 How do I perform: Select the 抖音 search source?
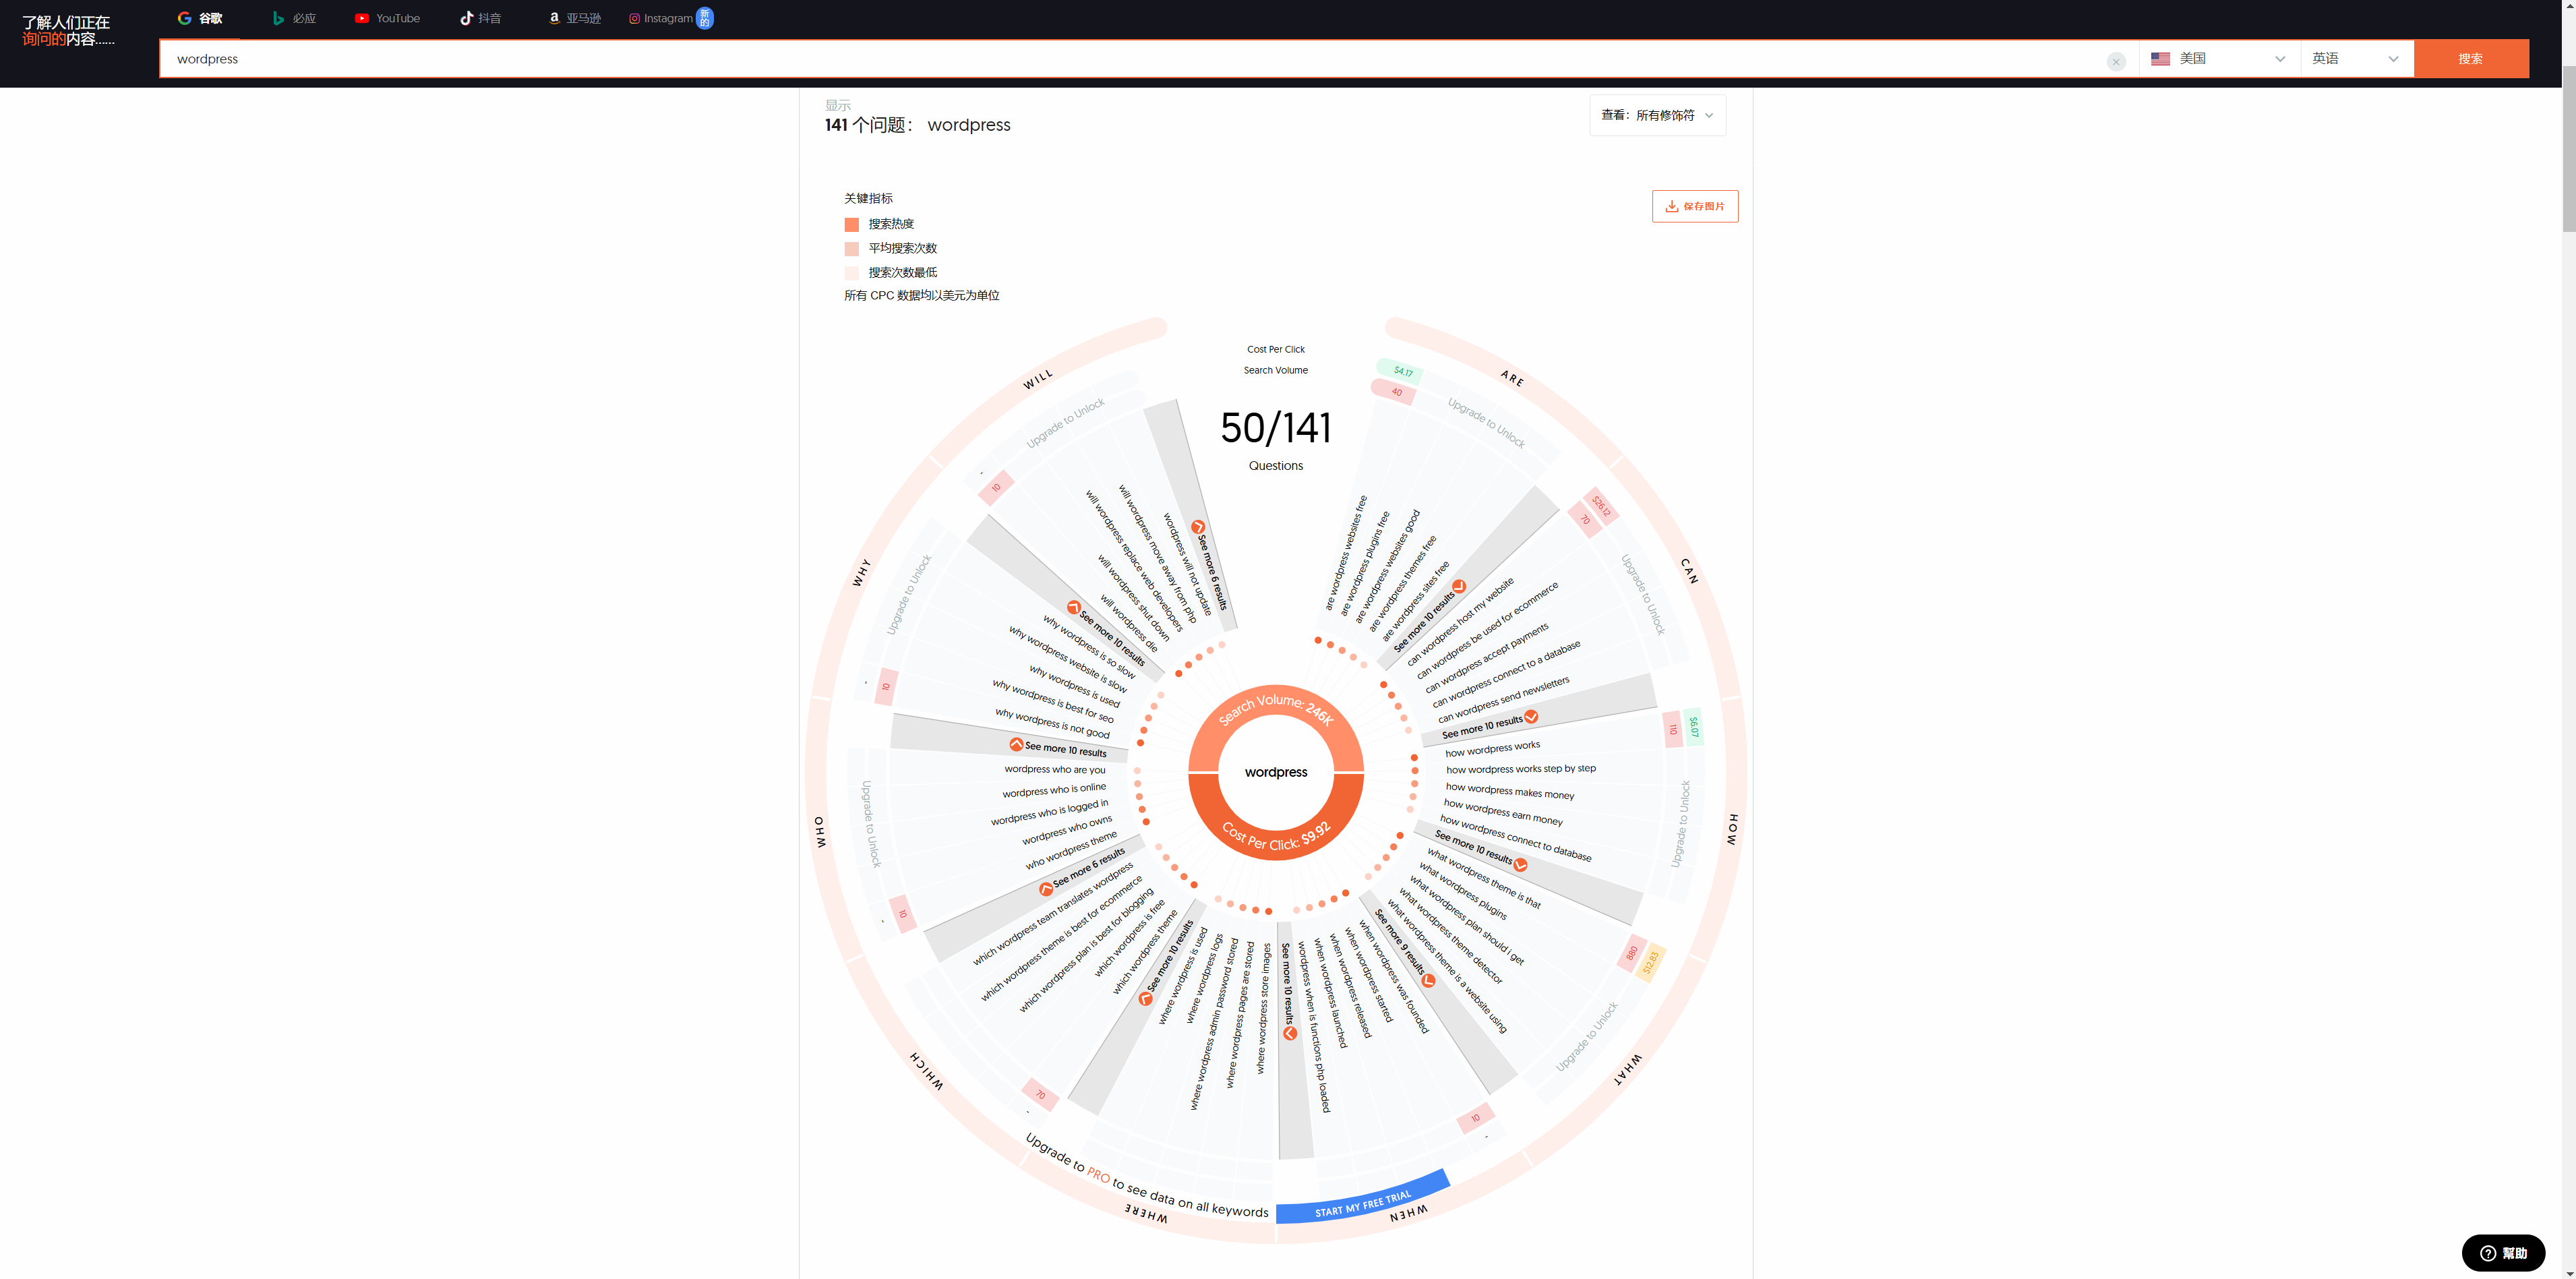point(480,17)
